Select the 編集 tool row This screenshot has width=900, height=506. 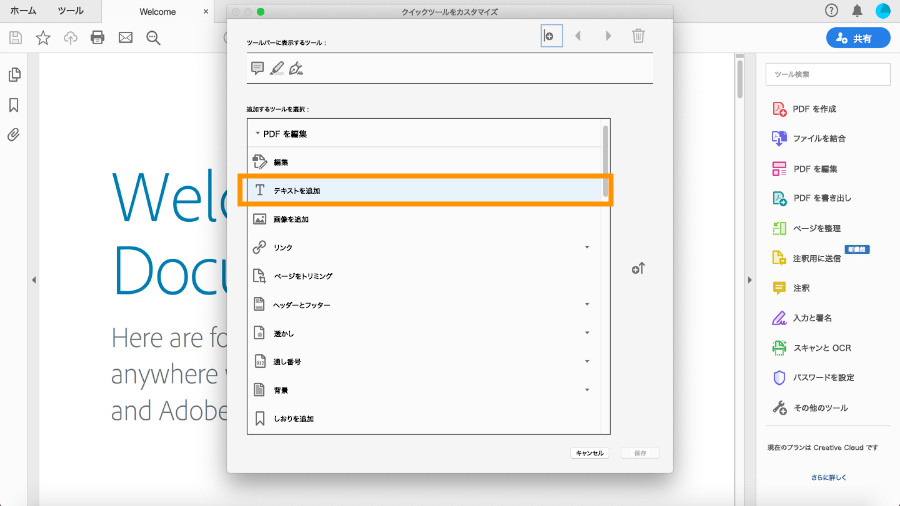[424, 162]
